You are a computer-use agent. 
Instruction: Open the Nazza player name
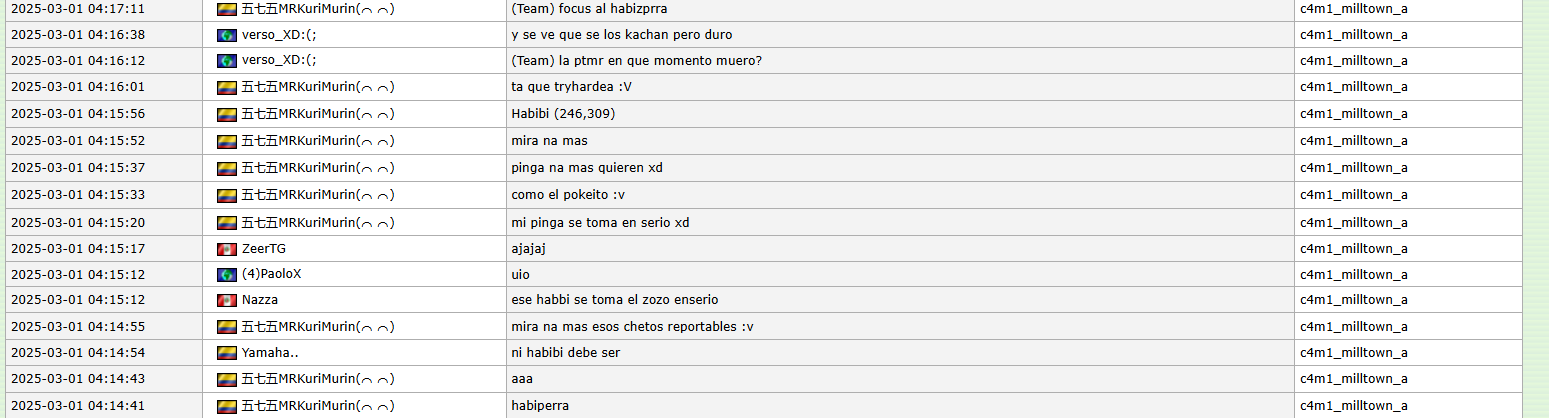click(x=260, y=299)
